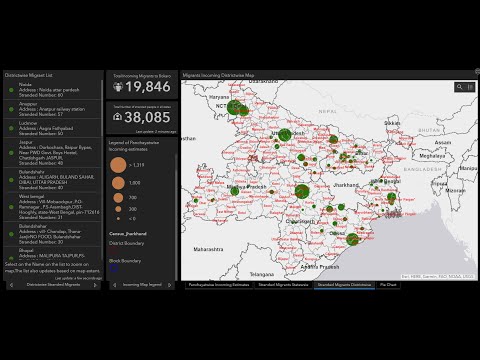Click the Meghalaya label on map
The image size is (480, 360).
tap(432, 156)
